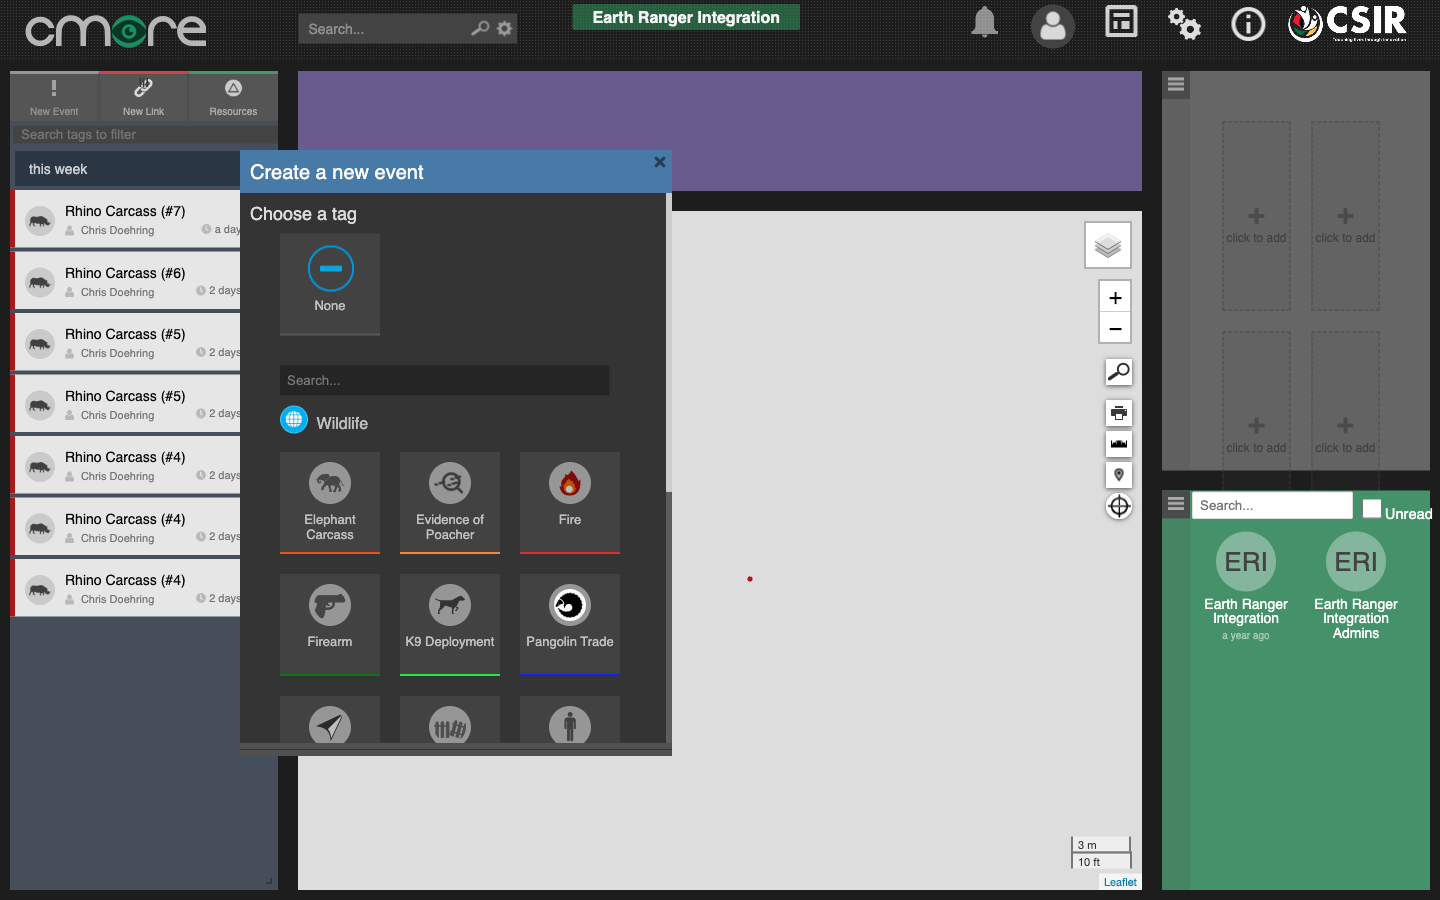Select the paper plane tag icon
Viewport: 1440px width, 900px height.
[330, 724]
